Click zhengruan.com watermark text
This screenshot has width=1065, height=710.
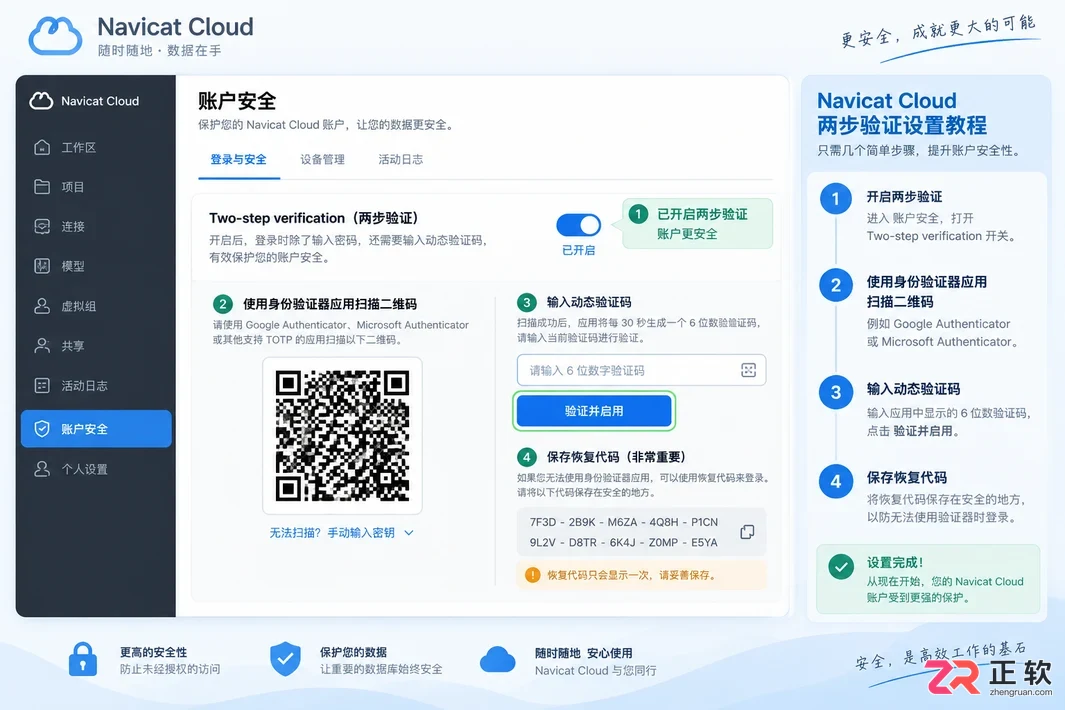pyautogui.click(x=1021, y=692)
